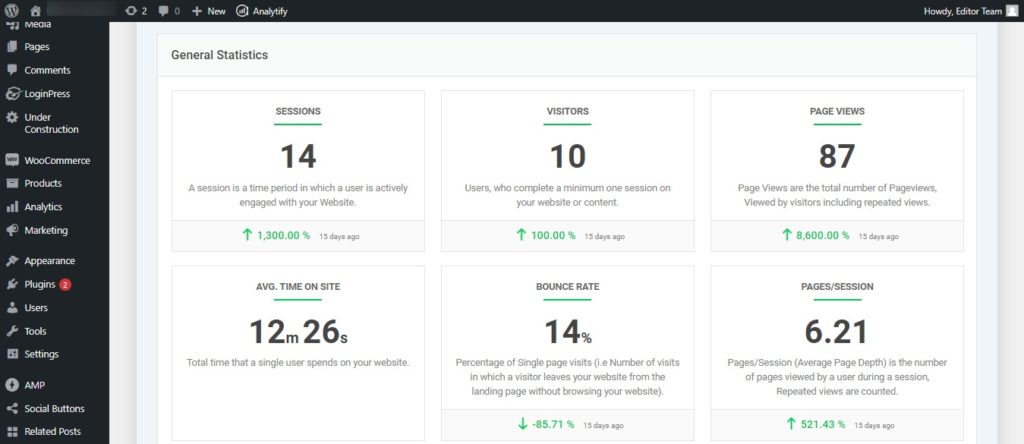Click the Related Posts grid icon
This screenshot has height=444, width=1024.
pyautogui.click(x=12, y=432)
